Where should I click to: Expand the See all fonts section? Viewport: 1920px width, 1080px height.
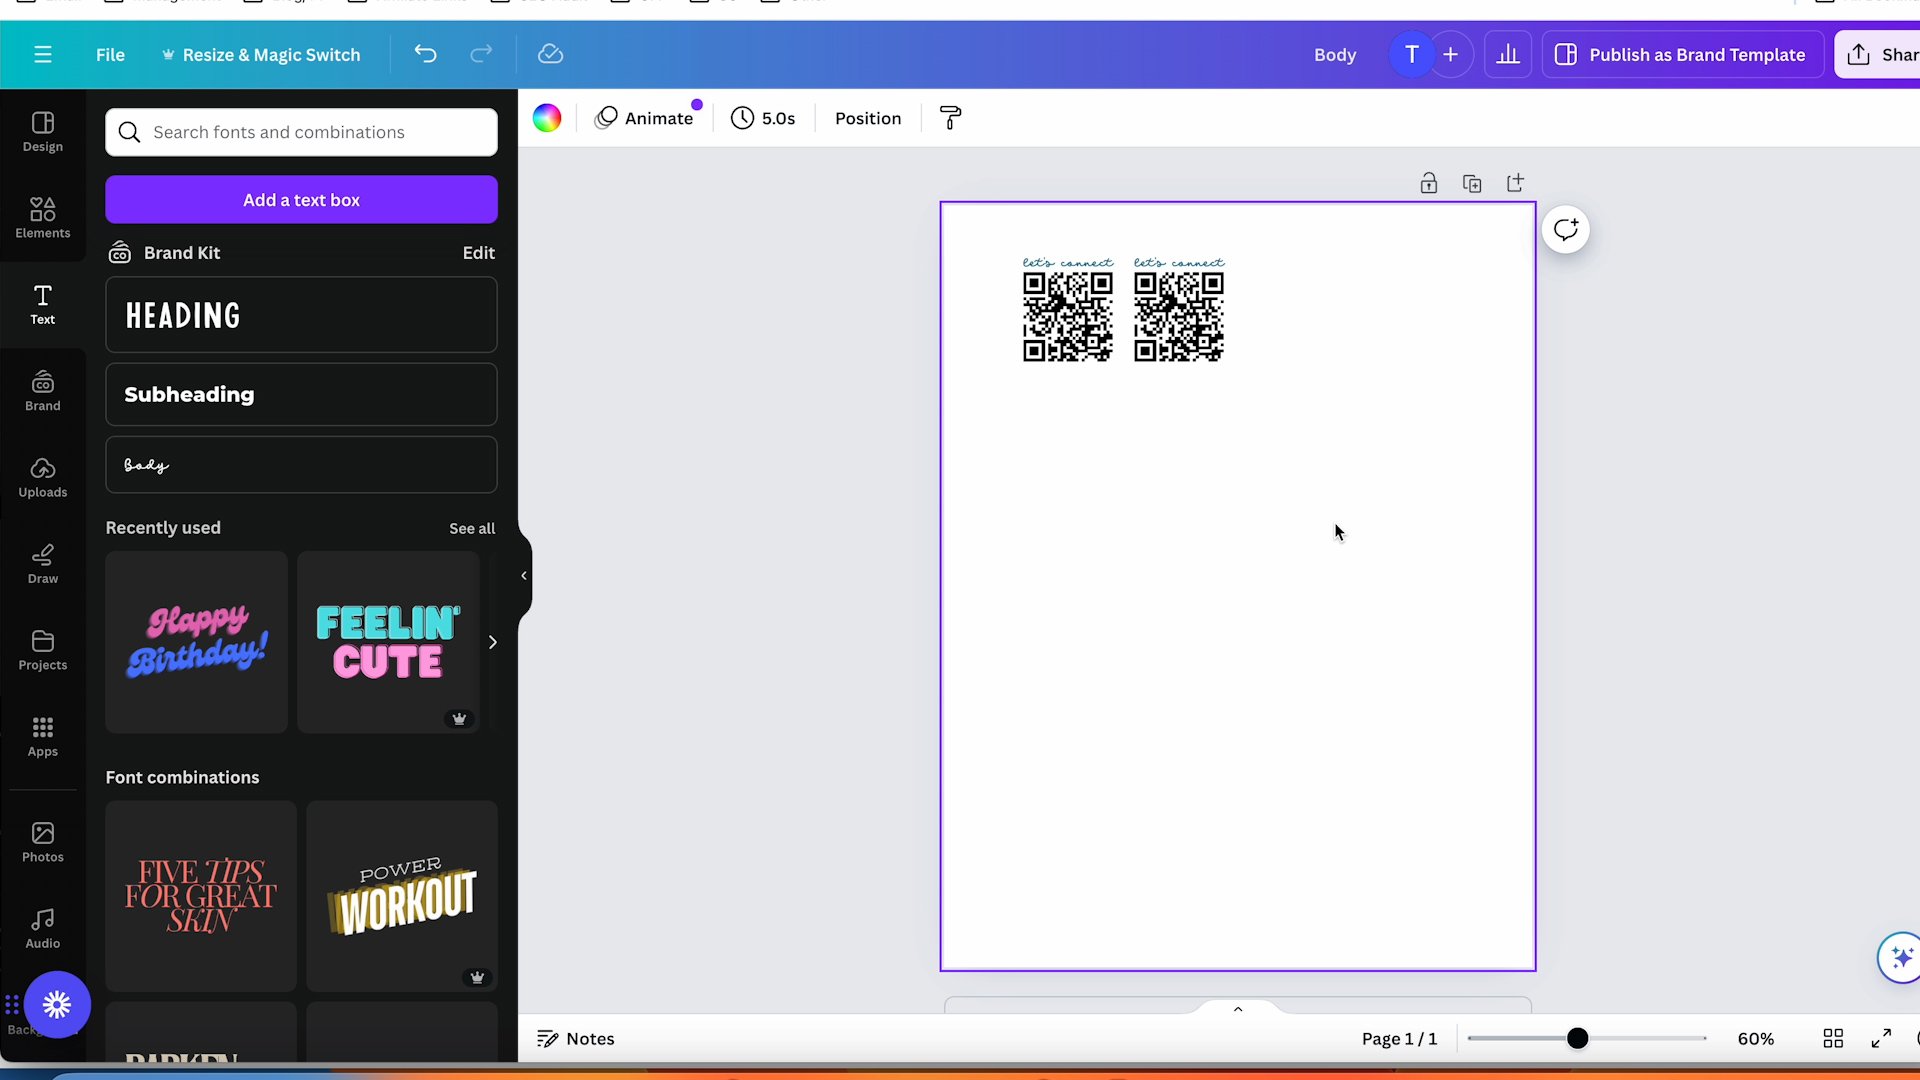coord(472,529)
